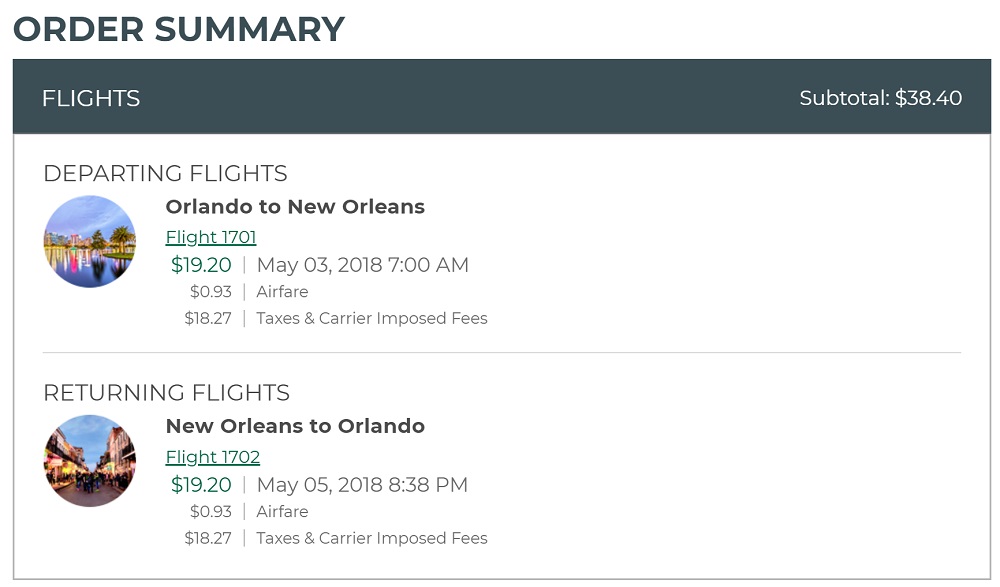
Task: Click the Airfare label under Flight 1701
Action: coord(282,292)
